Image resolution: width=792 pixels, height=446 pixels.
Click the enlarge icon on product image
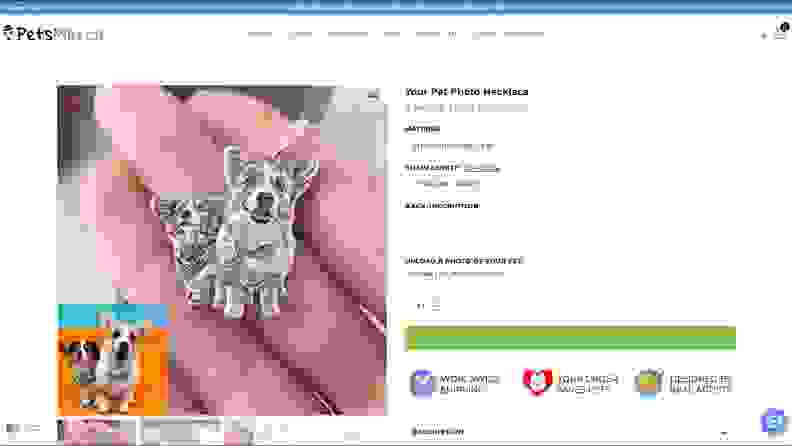tap(373, 95)
